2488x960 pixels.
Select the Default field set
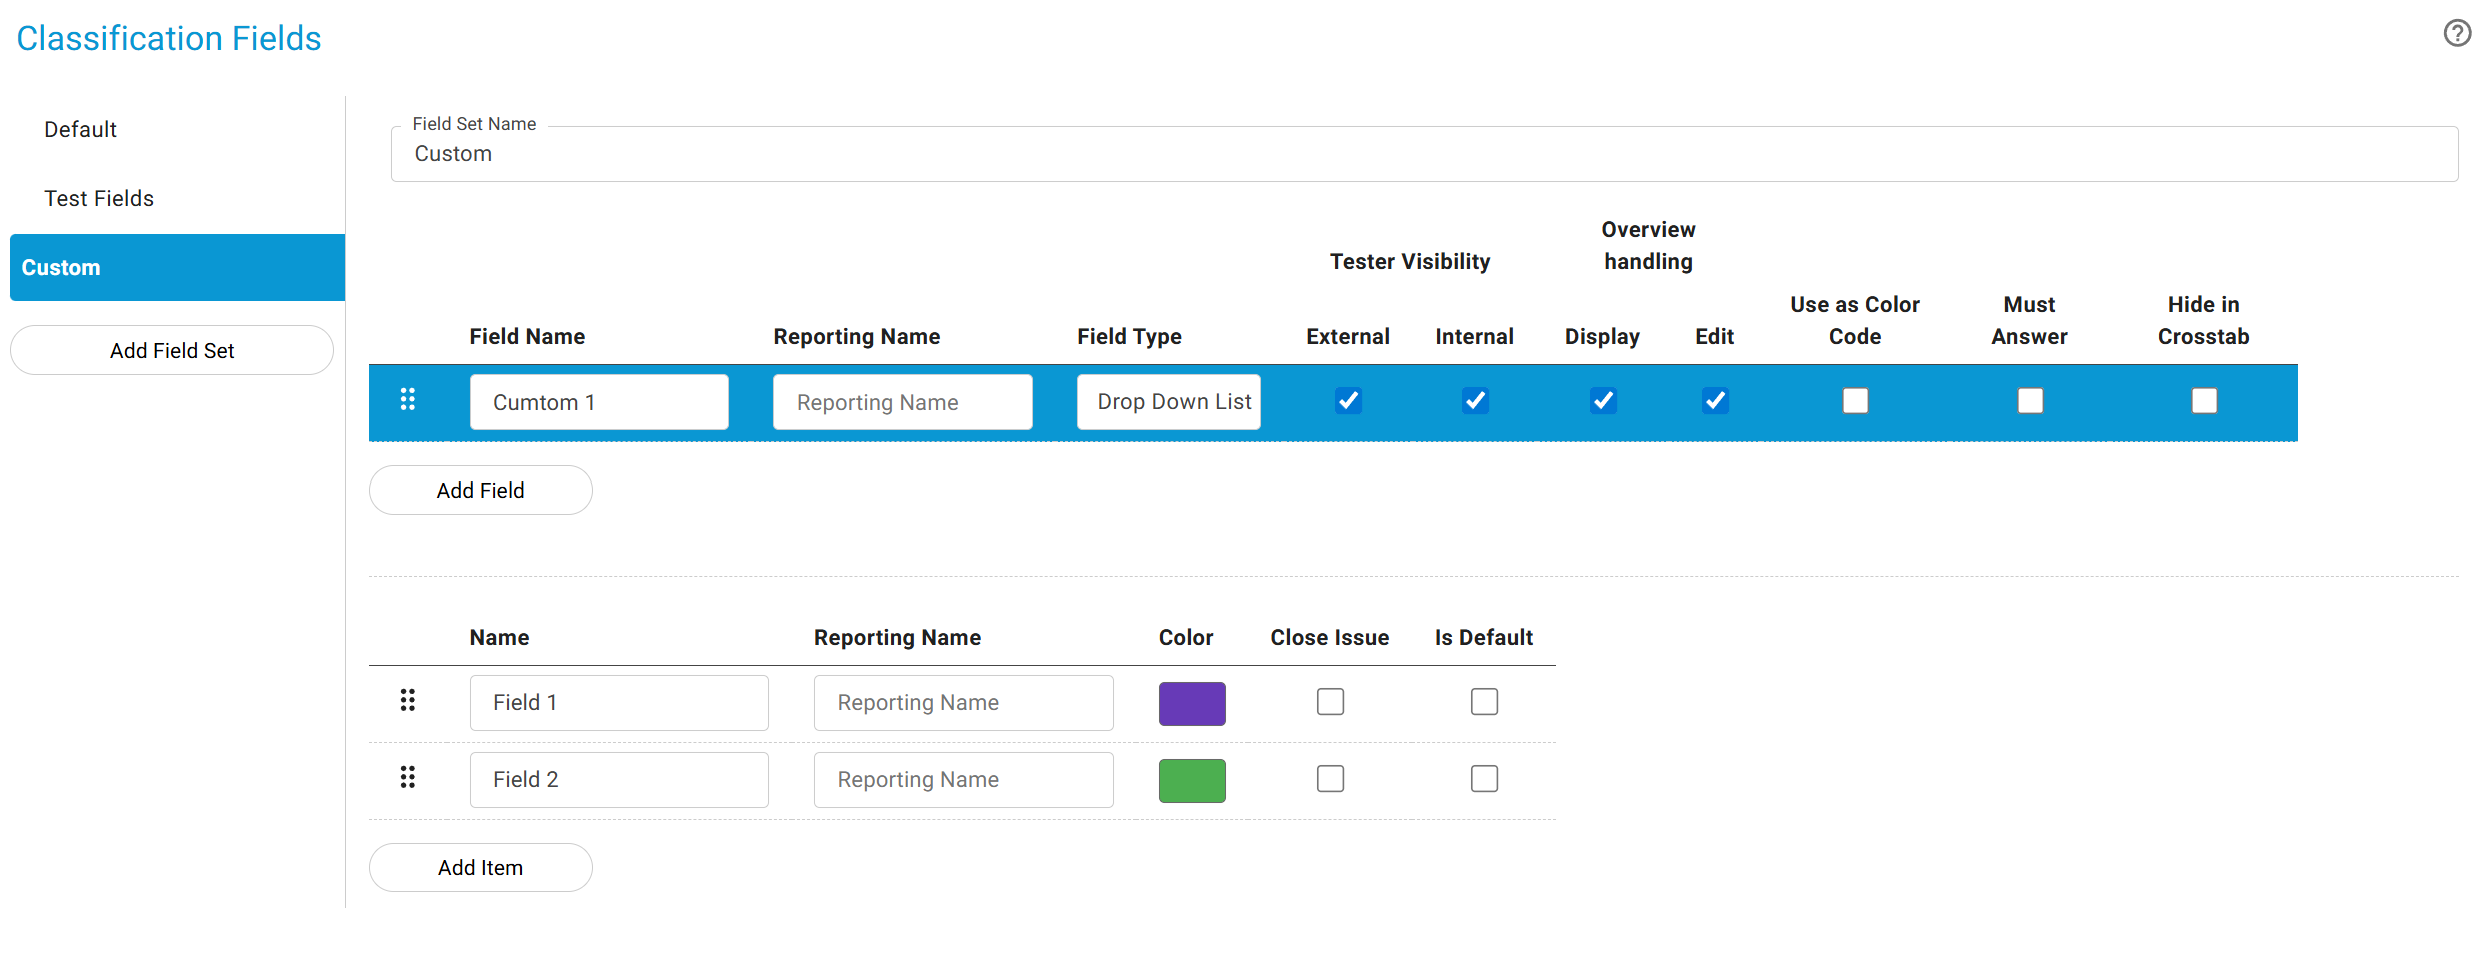[x=80, y=130]
